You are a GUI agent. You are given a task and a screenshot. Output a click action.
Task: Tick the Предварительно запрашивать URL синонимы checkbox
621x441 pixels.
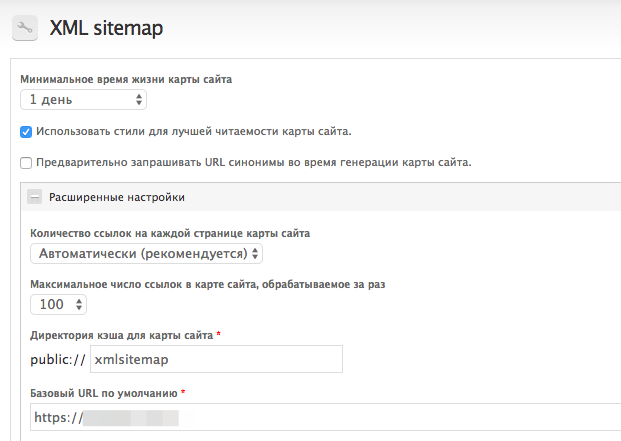point(26,163)
